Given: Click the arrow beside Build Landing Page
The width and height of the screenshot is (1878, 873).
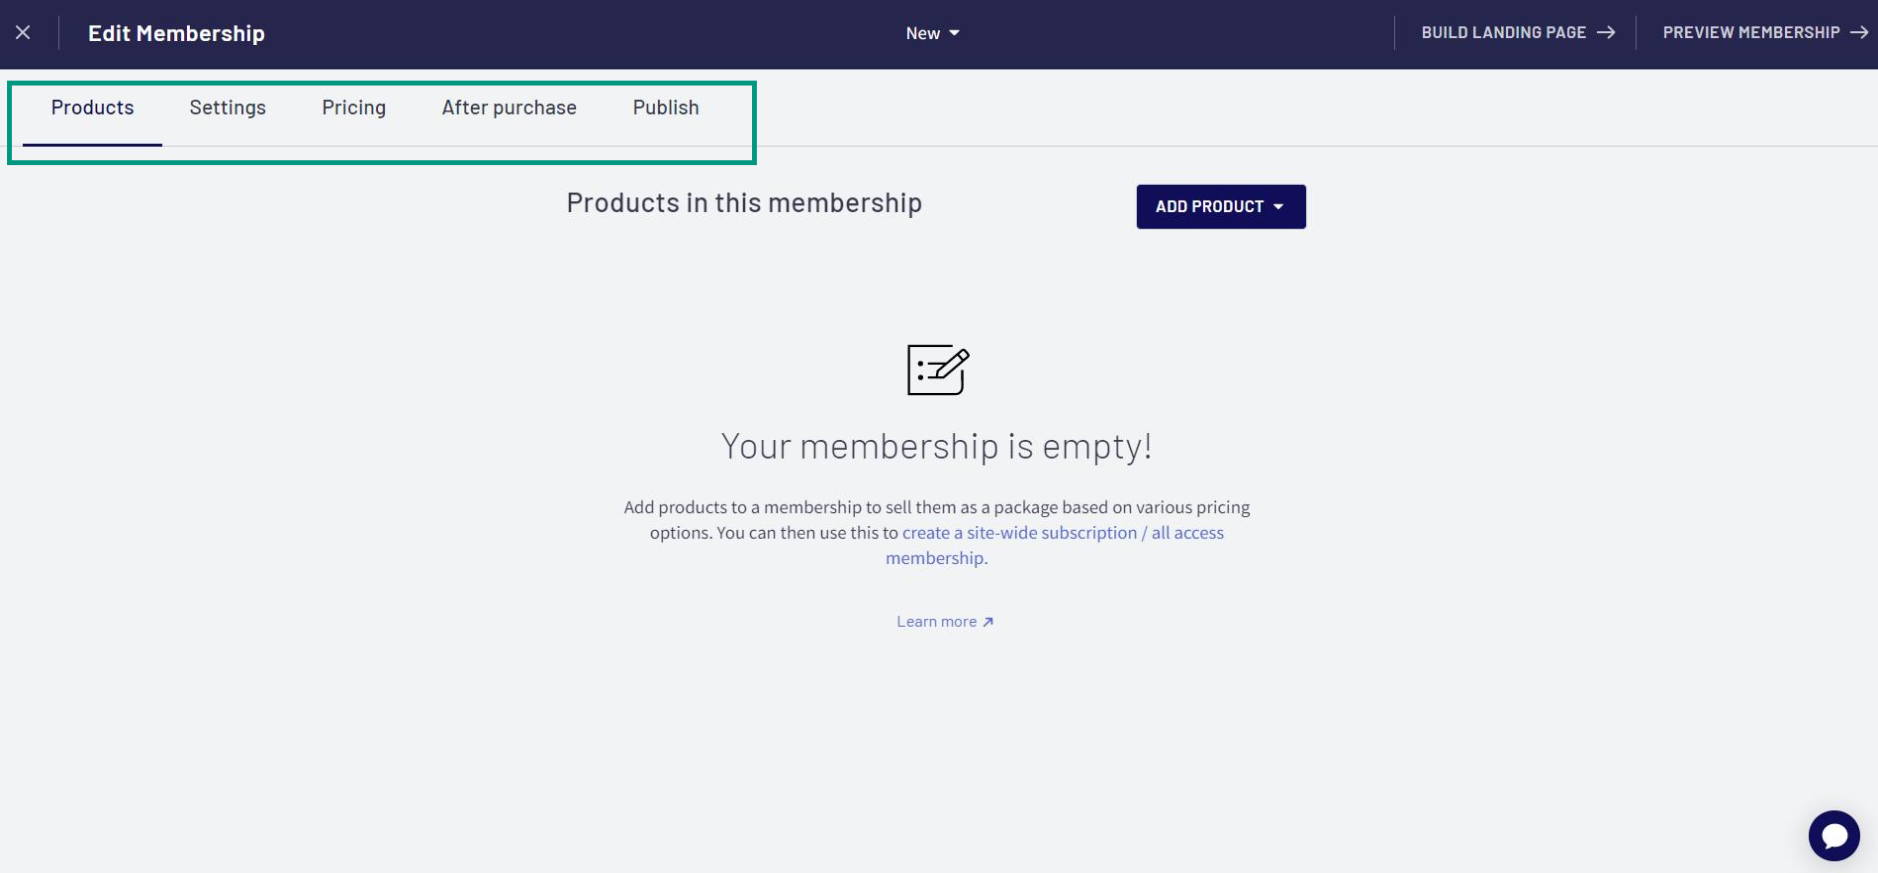Looking at the screenshot, I should click(1606, 33).
